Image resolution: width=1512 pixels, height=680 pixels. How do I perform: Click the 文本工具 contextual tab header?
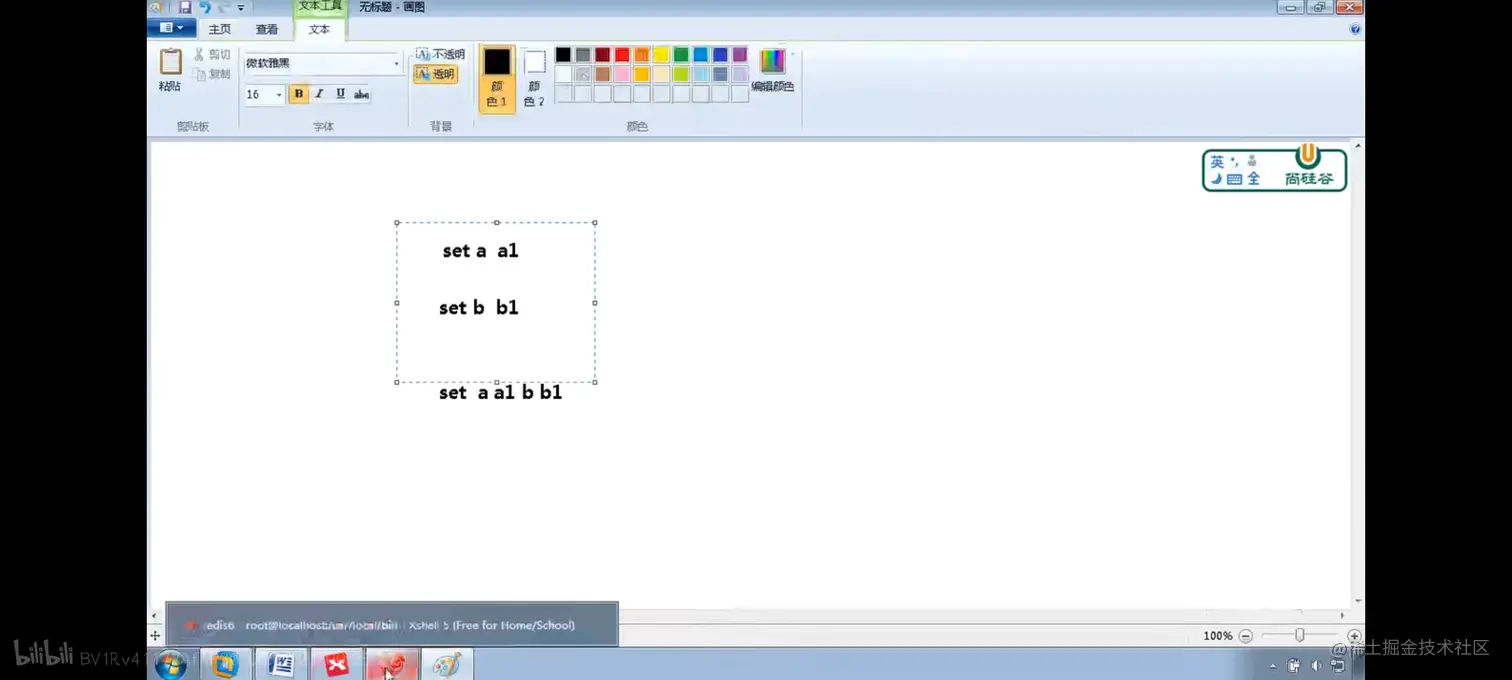[320, 6]
